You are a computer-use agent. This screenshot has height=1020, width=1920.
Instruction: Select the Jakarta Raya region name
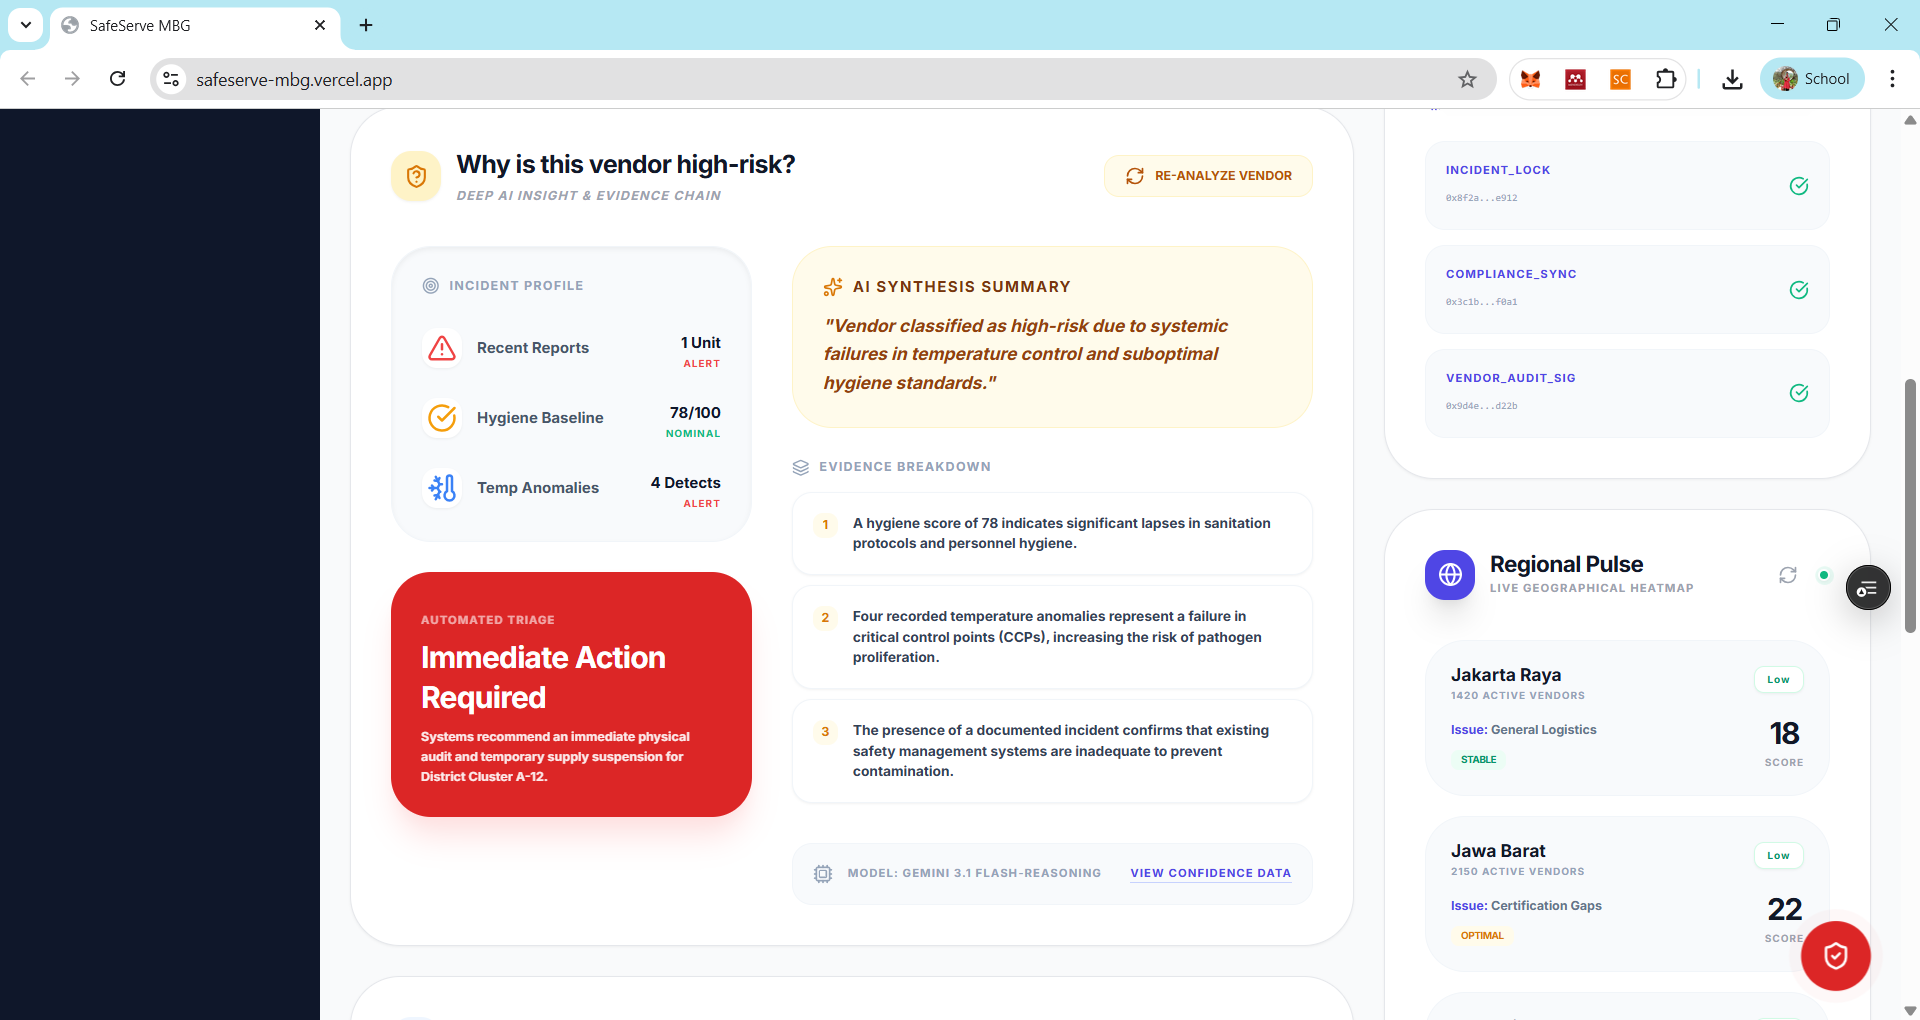point(1506,675)
